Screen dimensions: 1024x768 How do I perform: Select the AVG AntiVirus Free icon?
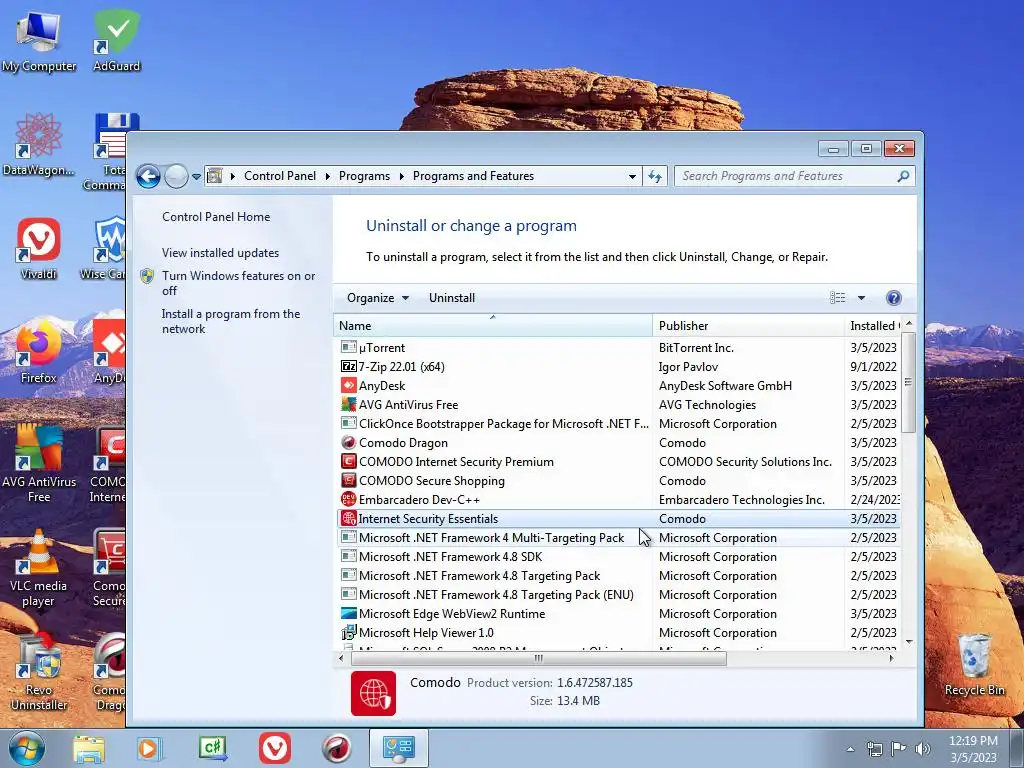(349, 404)
